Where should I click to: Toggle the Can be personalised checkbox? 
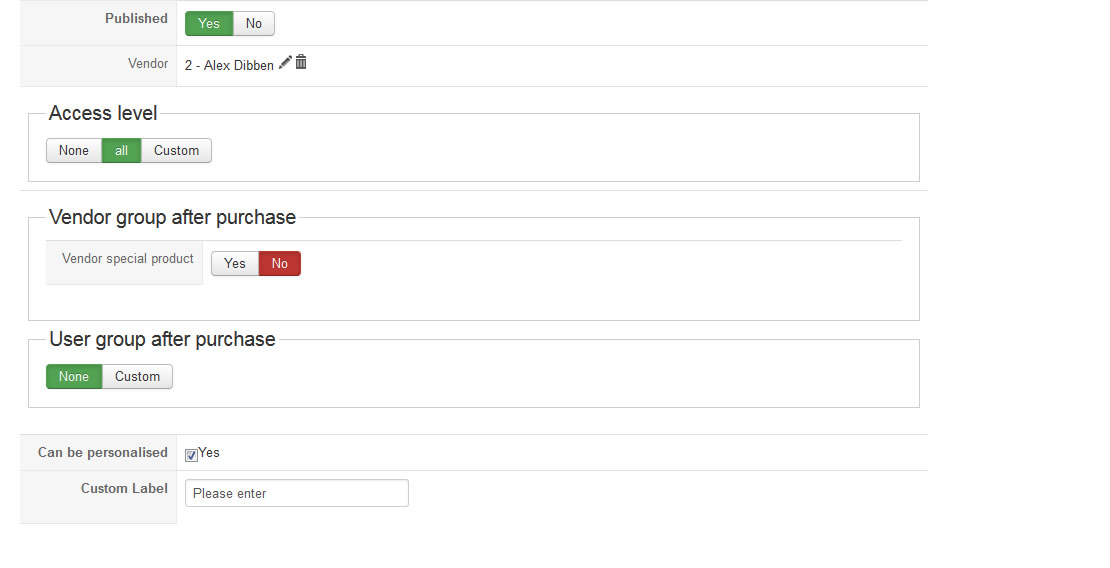191,455
